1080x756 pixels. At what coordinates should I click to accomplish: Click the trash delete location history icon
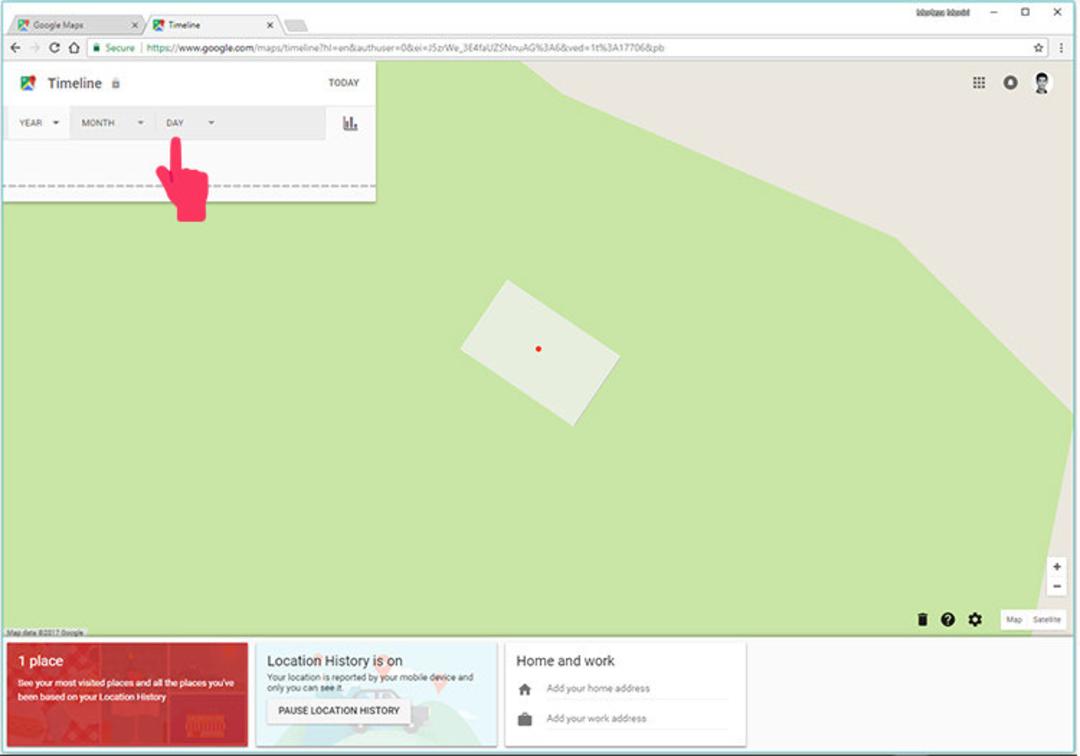[x=922, y=619]
